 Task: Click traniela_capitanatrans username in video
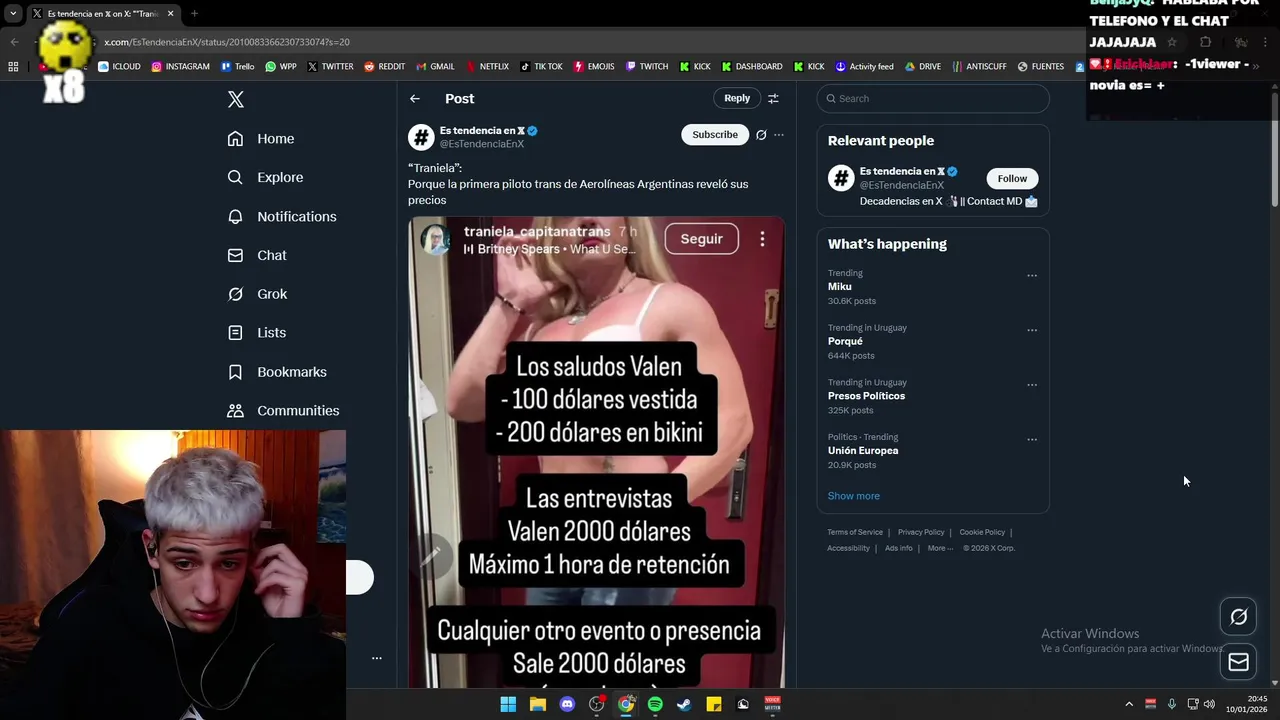point(537,231)
